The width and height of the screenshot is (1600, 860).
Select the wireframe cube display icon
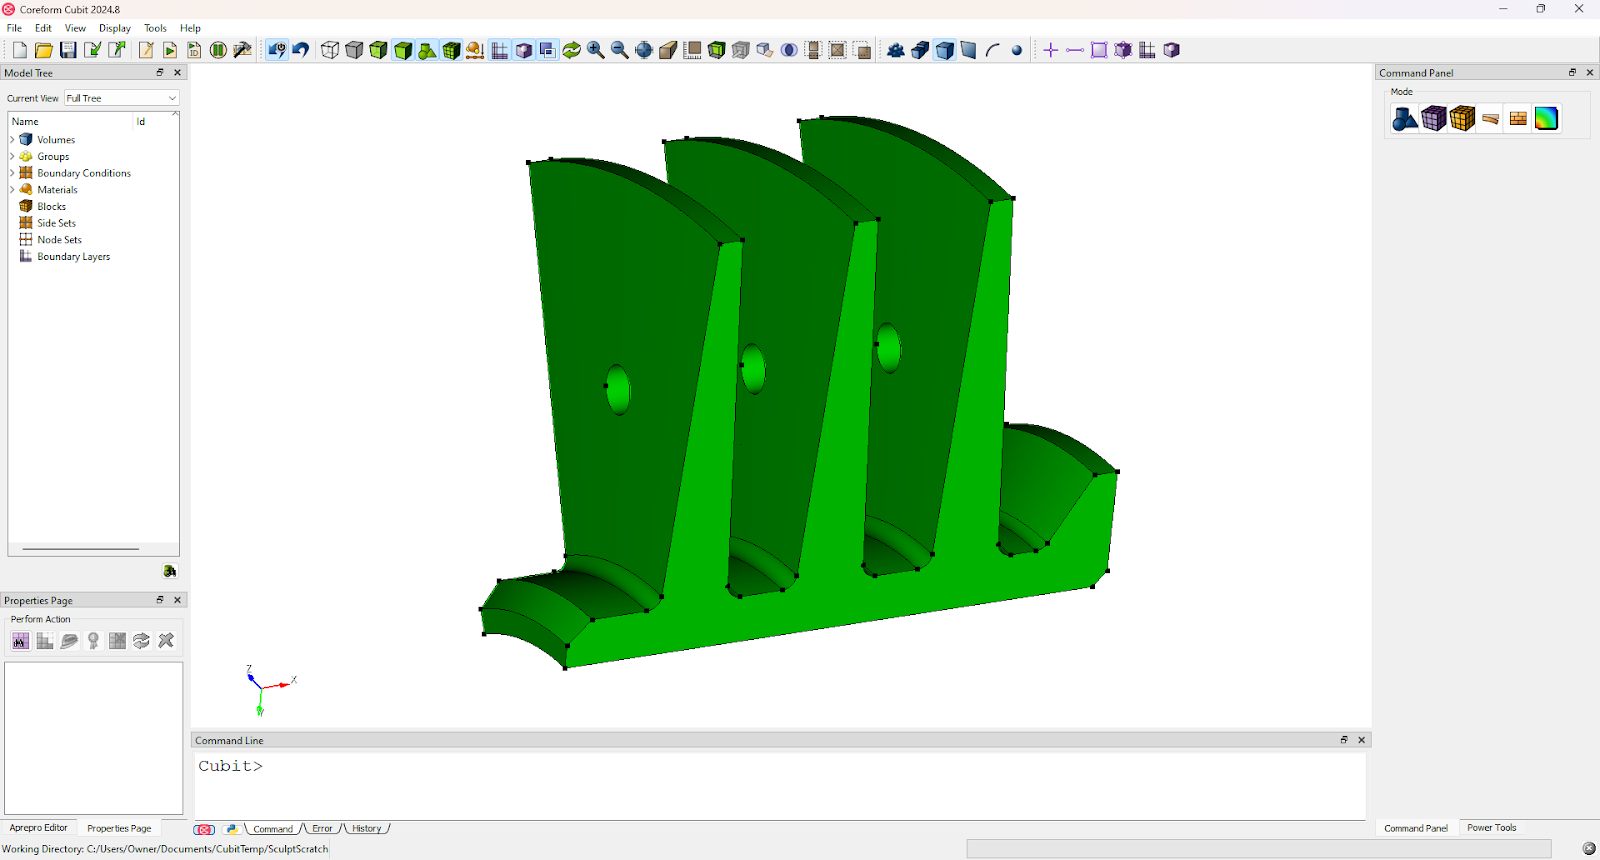point(330,50)
